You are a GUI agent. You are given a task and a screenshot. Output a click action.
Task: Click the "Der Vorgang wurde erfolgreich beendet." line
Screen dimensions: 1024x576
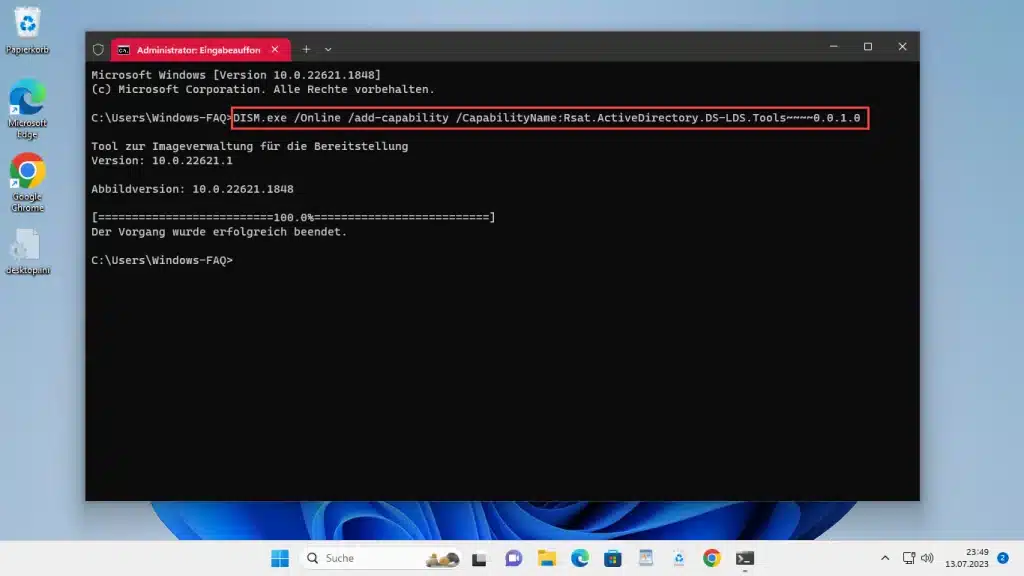coord(219,232)
